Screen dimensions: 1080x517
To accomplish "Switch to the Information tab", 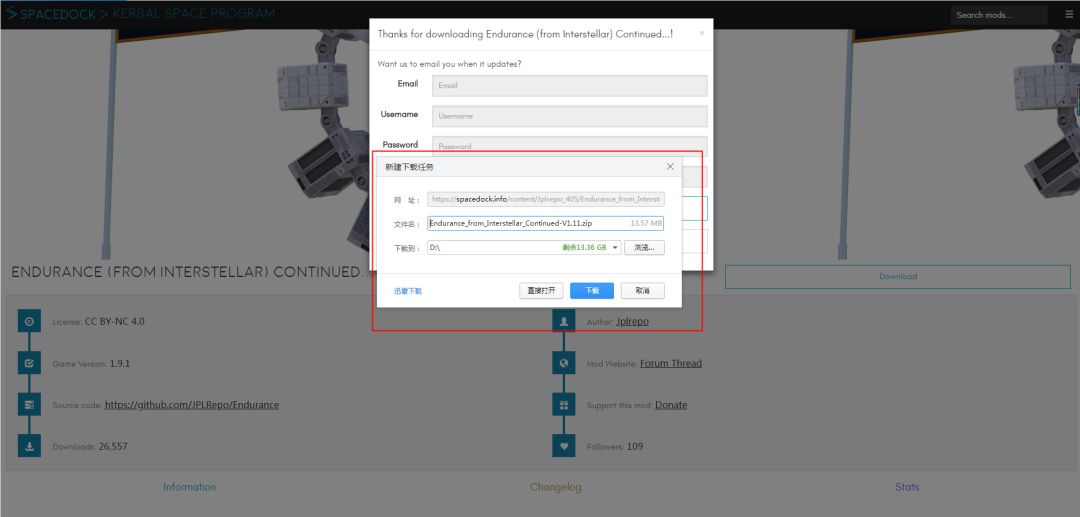I will coord(189,487).
